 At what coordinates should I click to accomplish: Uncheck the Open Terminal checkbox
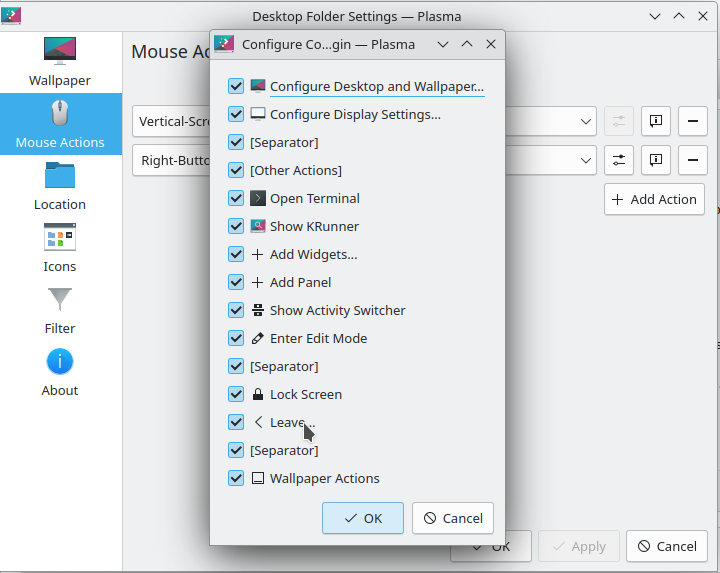click(x=236, y=198)
